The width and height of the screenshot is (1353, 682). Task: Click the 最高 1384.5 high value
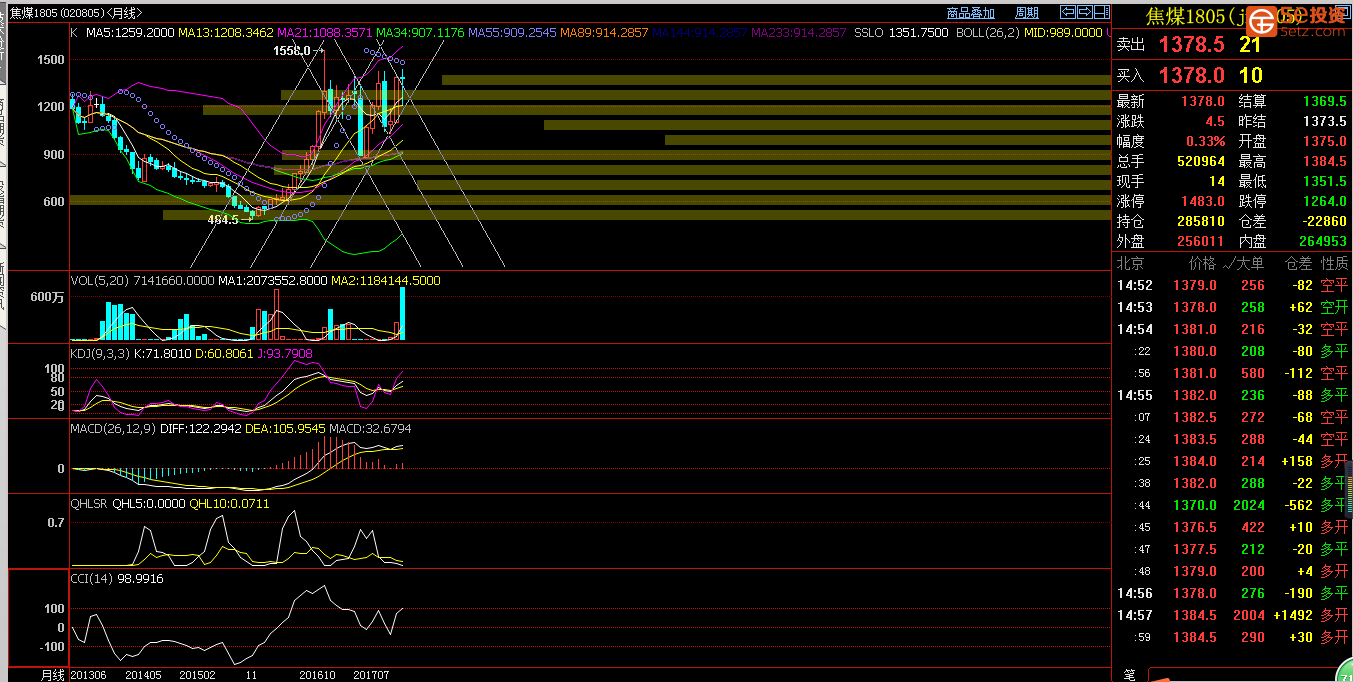tap(1325, 161)
